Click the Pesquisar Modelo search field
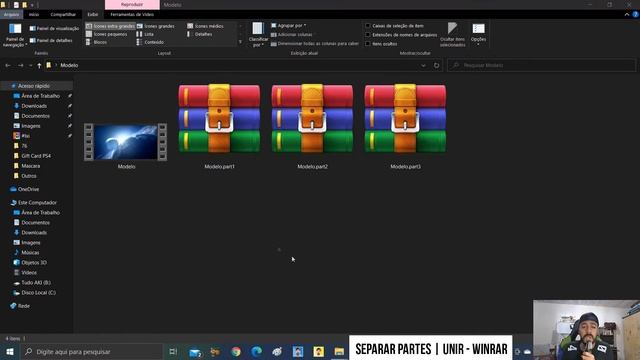The image size is (640, 360). [x=541, y=65]
